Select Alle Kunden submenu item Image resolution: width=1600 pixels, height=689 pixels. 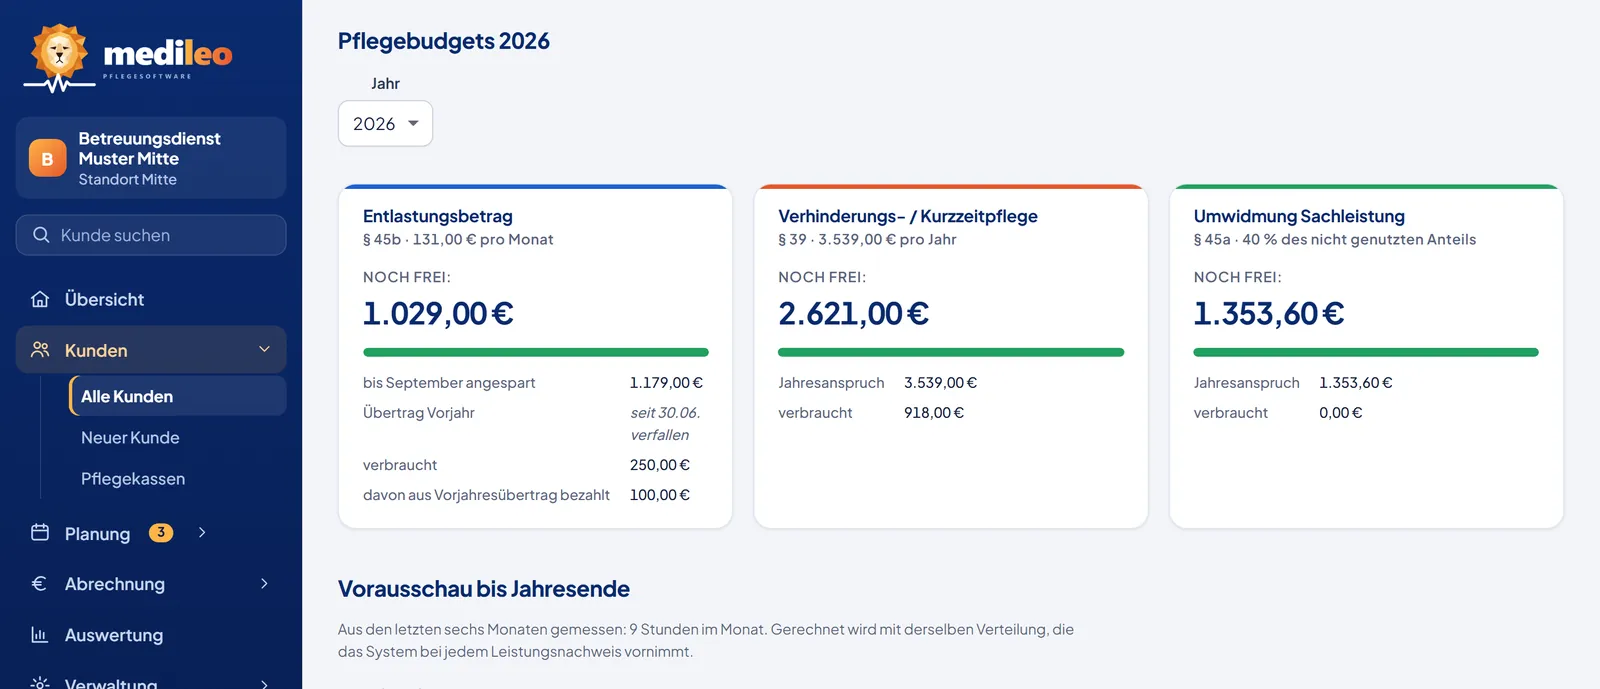click(x=178, y=396)
